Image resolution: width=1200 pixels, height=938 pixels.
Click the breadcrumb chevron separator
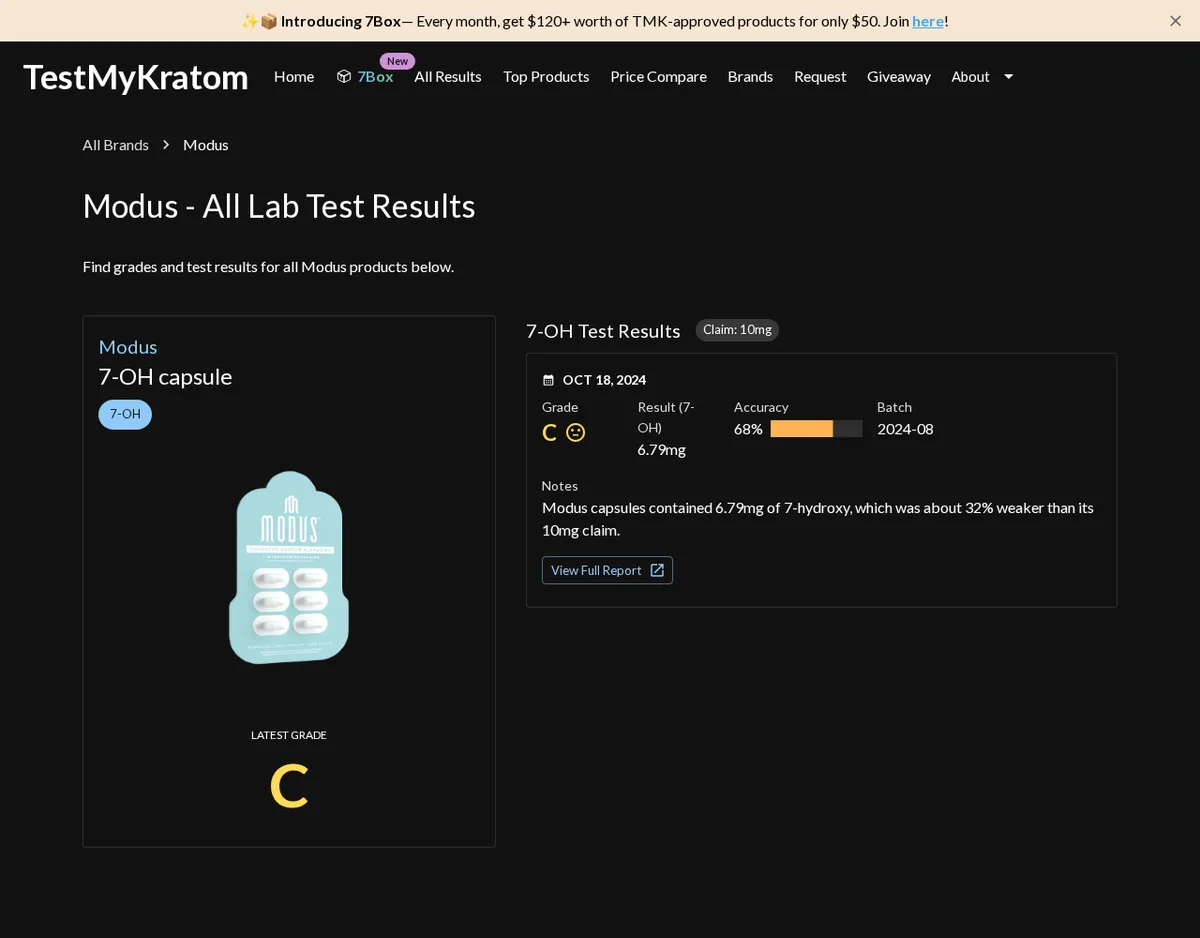point(166,145)
